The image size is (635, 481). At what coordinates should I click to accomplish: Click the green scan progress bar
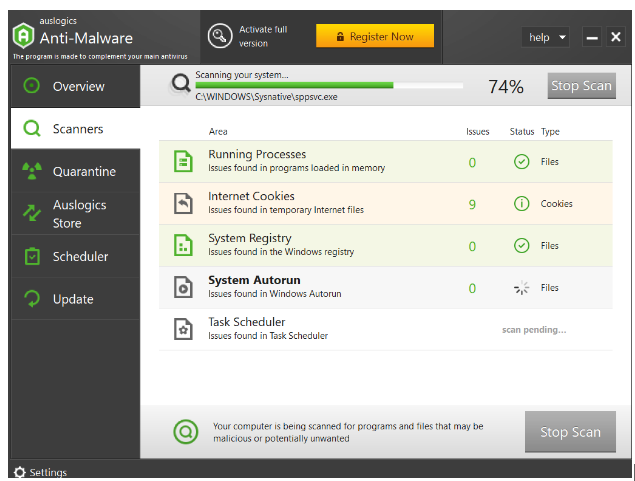point(329,85)
